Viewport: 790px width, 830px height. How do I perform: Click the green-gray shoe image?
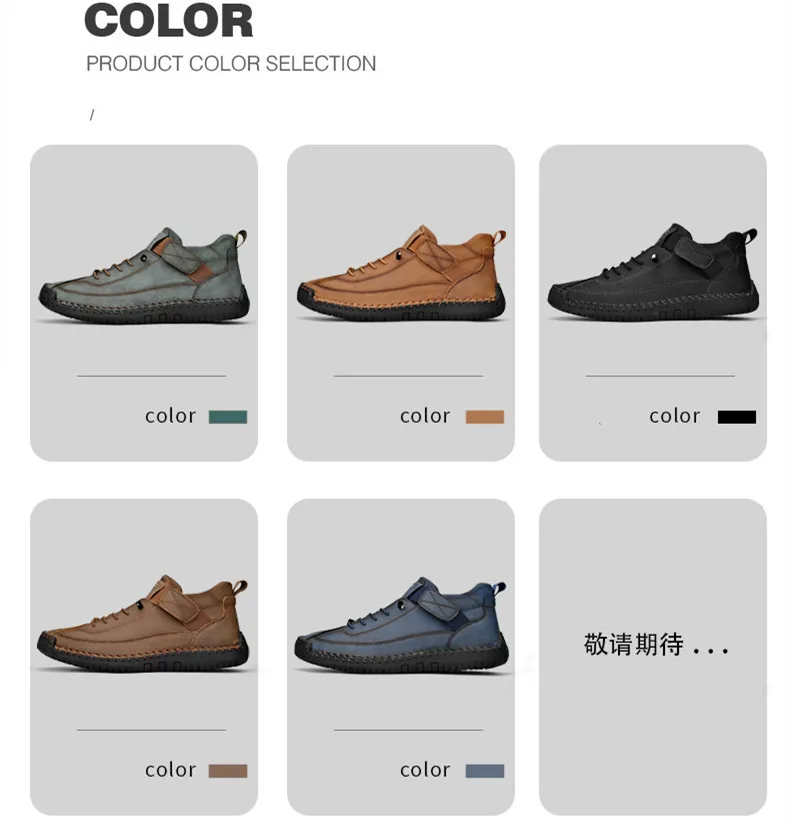pos(144,275)
